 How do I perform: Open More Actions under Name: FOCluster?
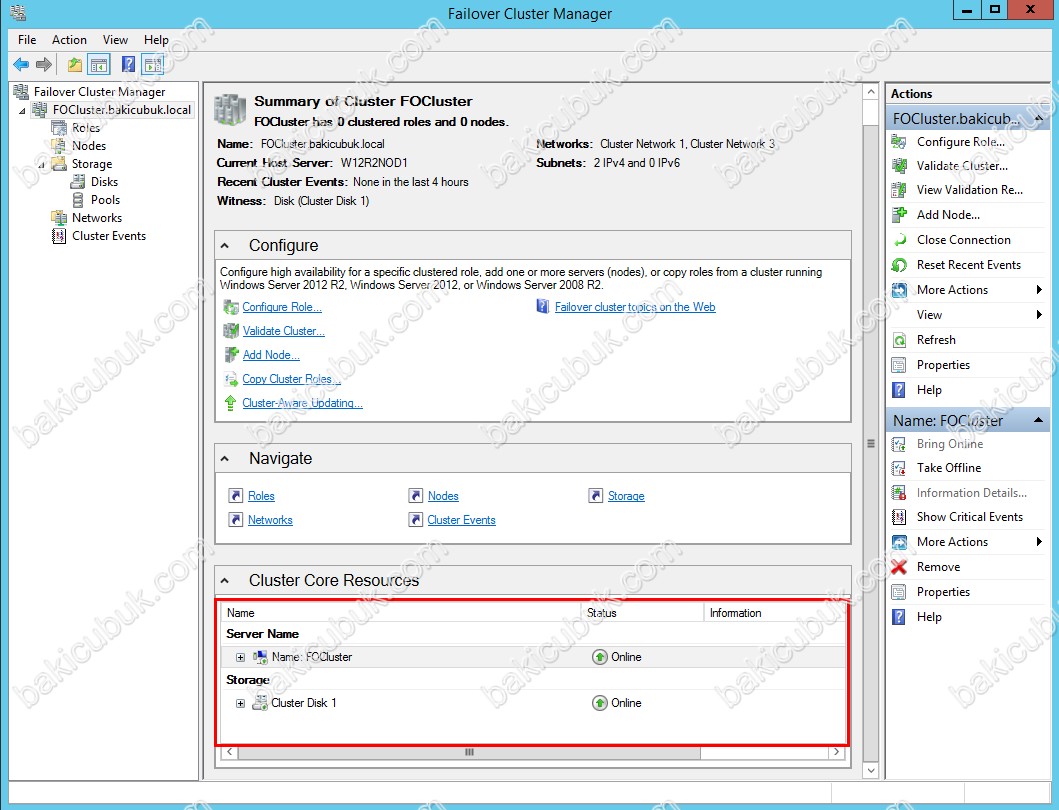coord(967,542)
